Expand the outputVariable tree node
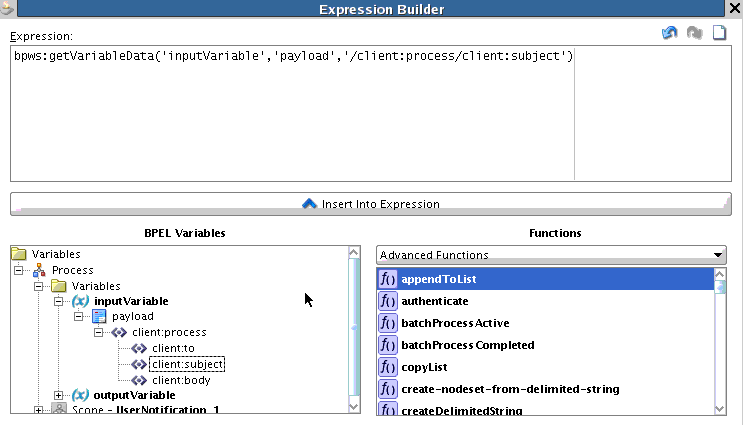The height and width of the screenshot is (425, 743). (58, 395)
